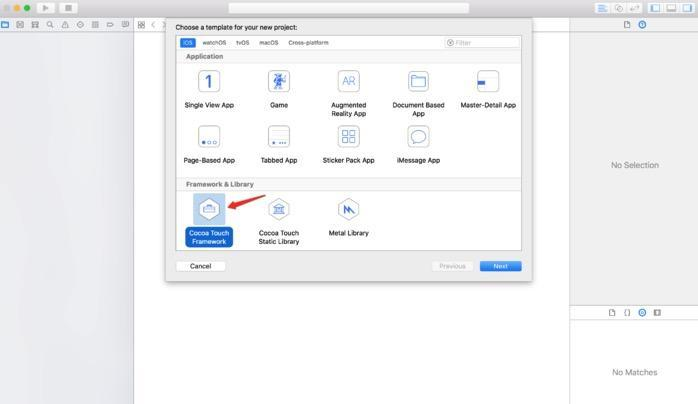Select the tvOS platform tab

coord(243,43)
